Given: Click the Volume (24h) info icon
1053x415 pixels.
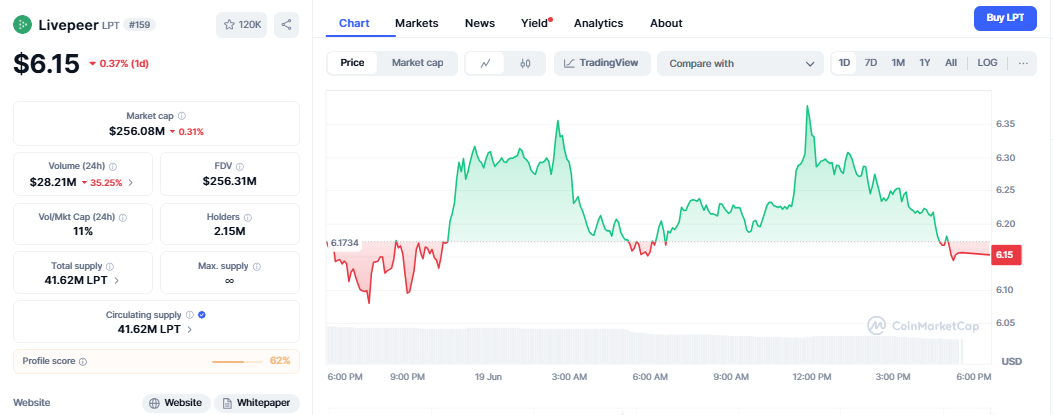Looking at the screenshot, I should [x=113, y=167].
